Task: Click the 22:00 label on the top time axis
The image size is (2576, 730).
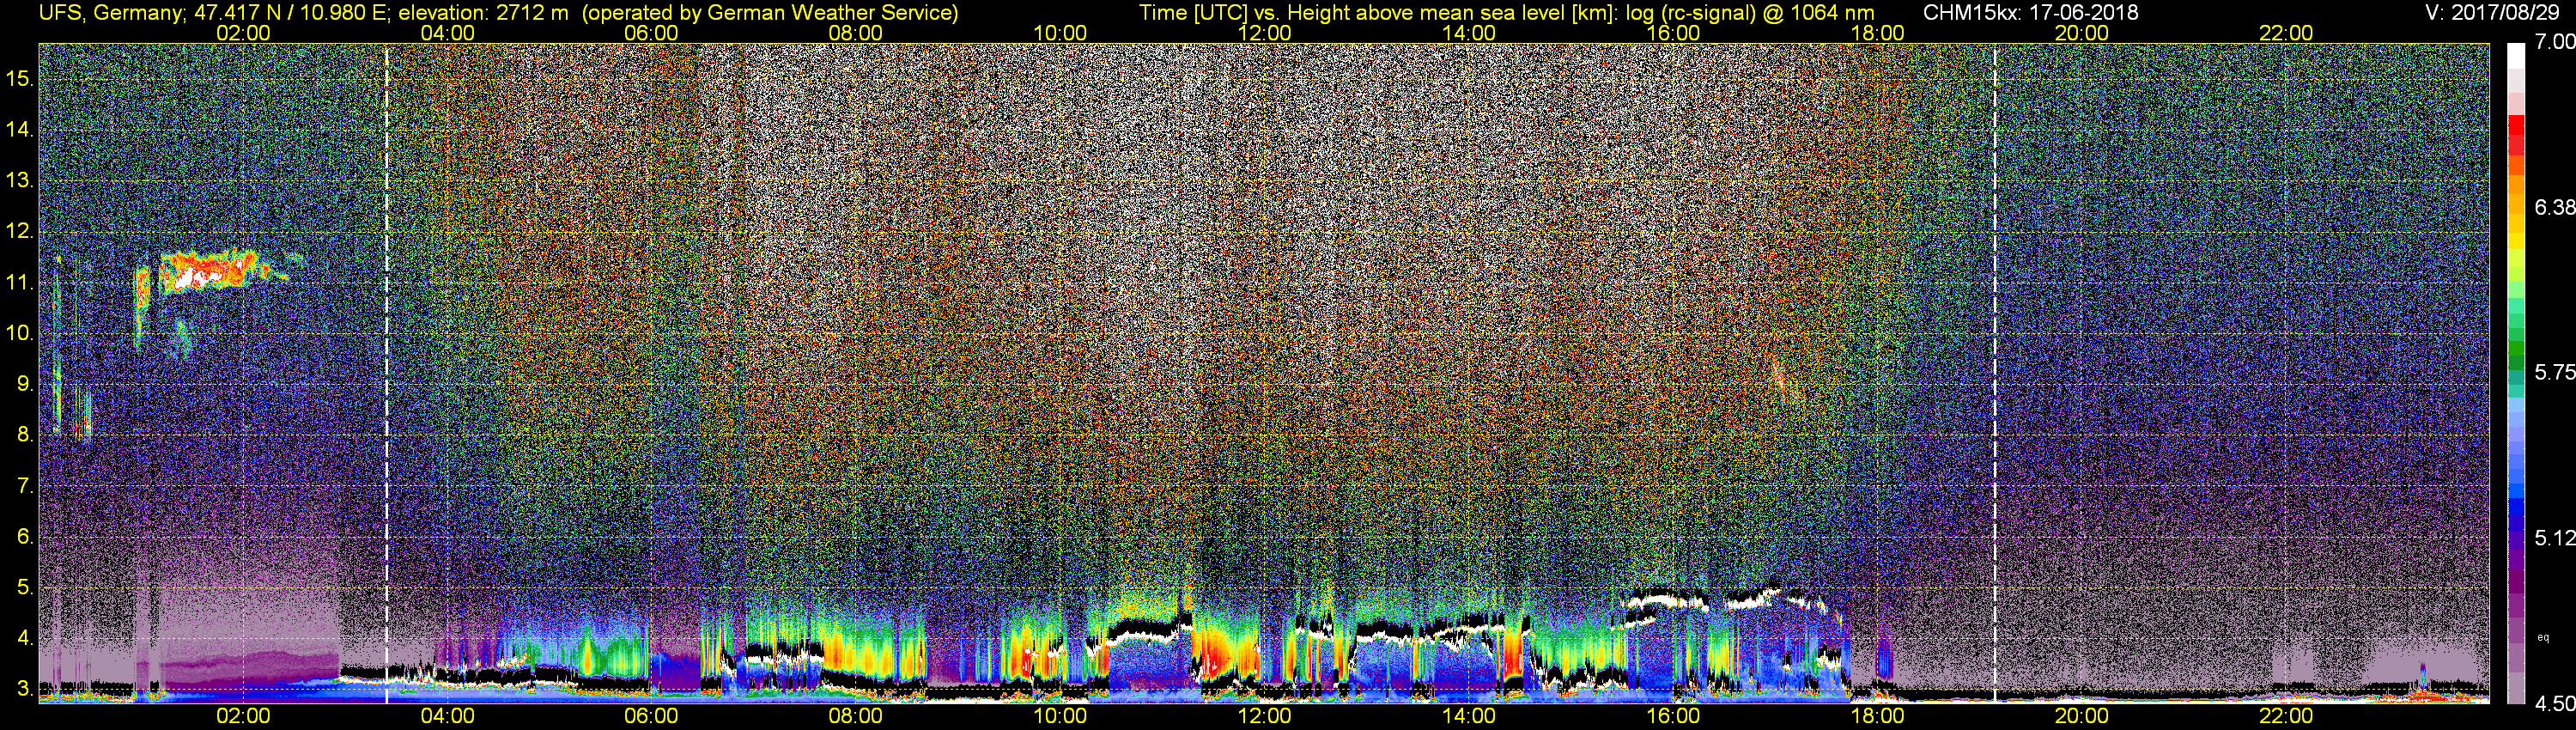Action: 2286,33
